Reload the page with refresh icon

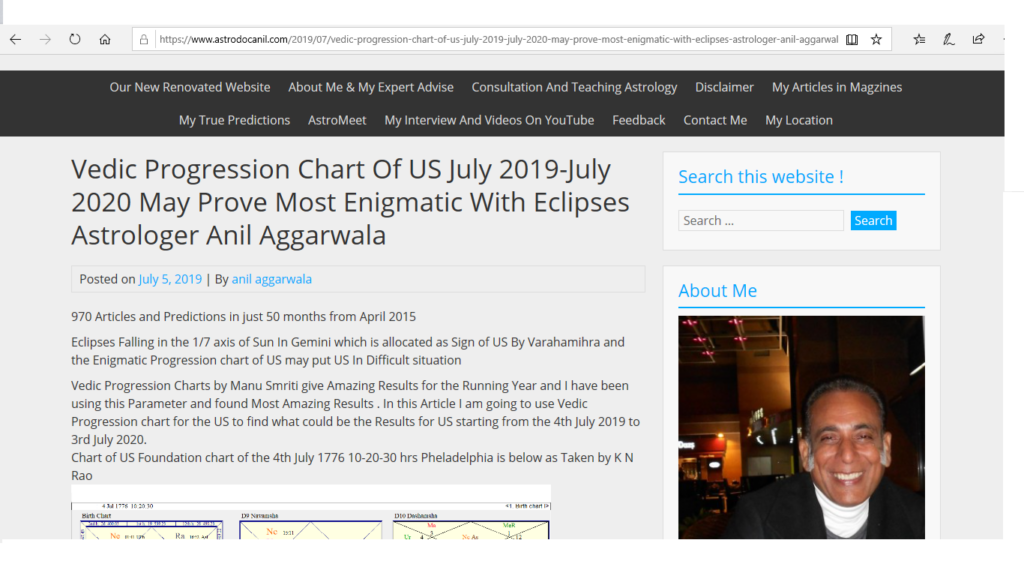tap(75, 39)
